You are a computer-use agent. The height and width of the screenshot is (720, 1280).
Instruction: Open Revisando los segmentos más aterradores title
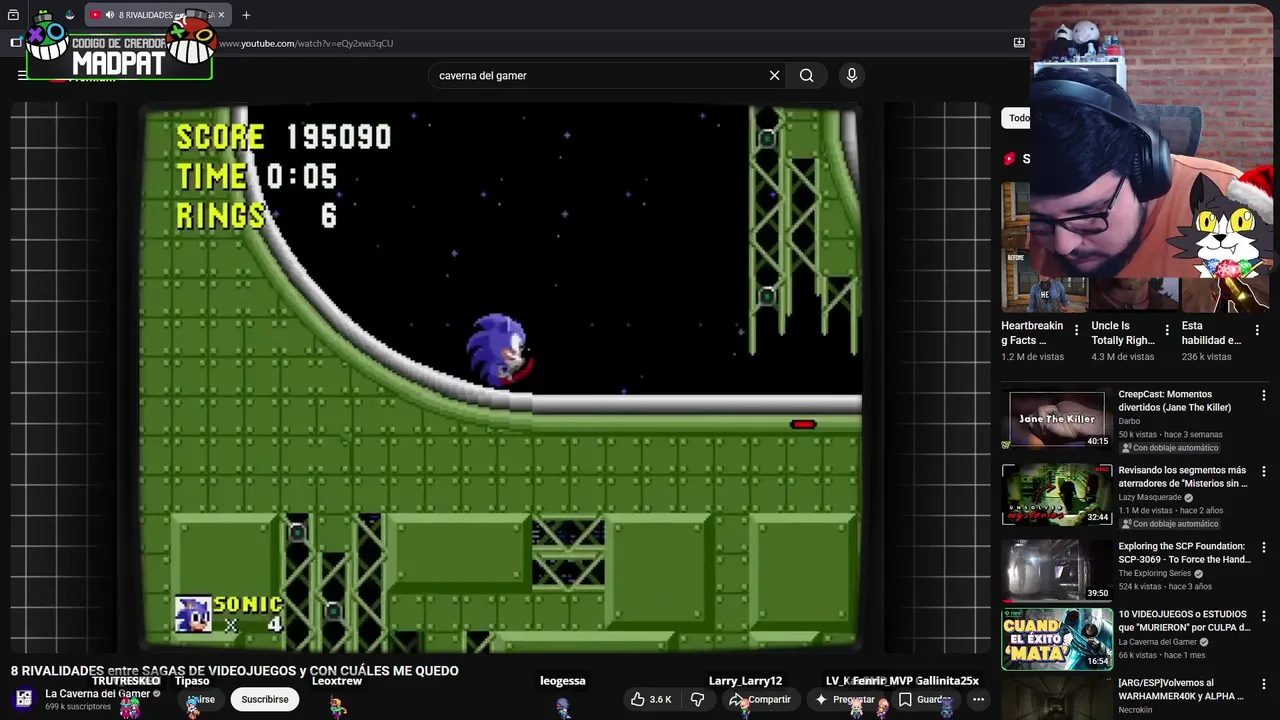[x=1183, y=477]
